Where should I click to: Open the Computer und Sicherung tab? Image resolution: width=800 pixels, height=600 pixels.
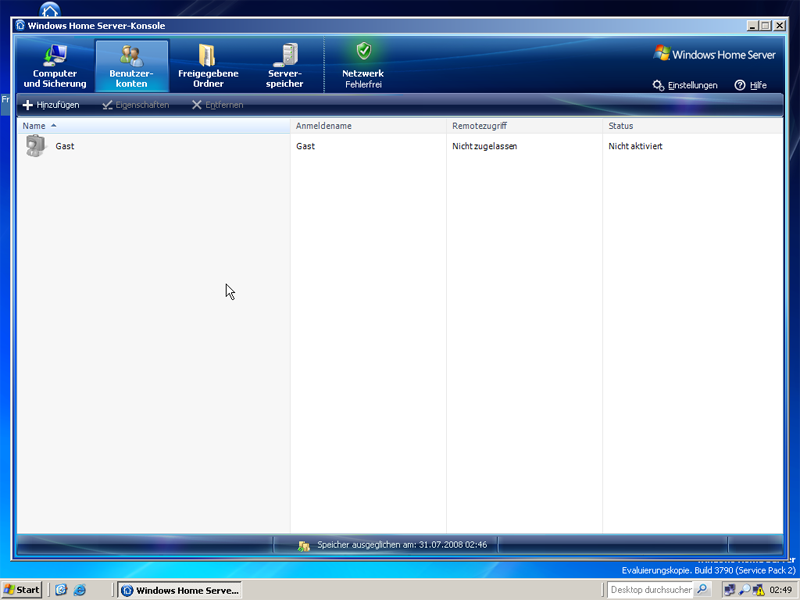pyautogui.click(x=55, y=66)
